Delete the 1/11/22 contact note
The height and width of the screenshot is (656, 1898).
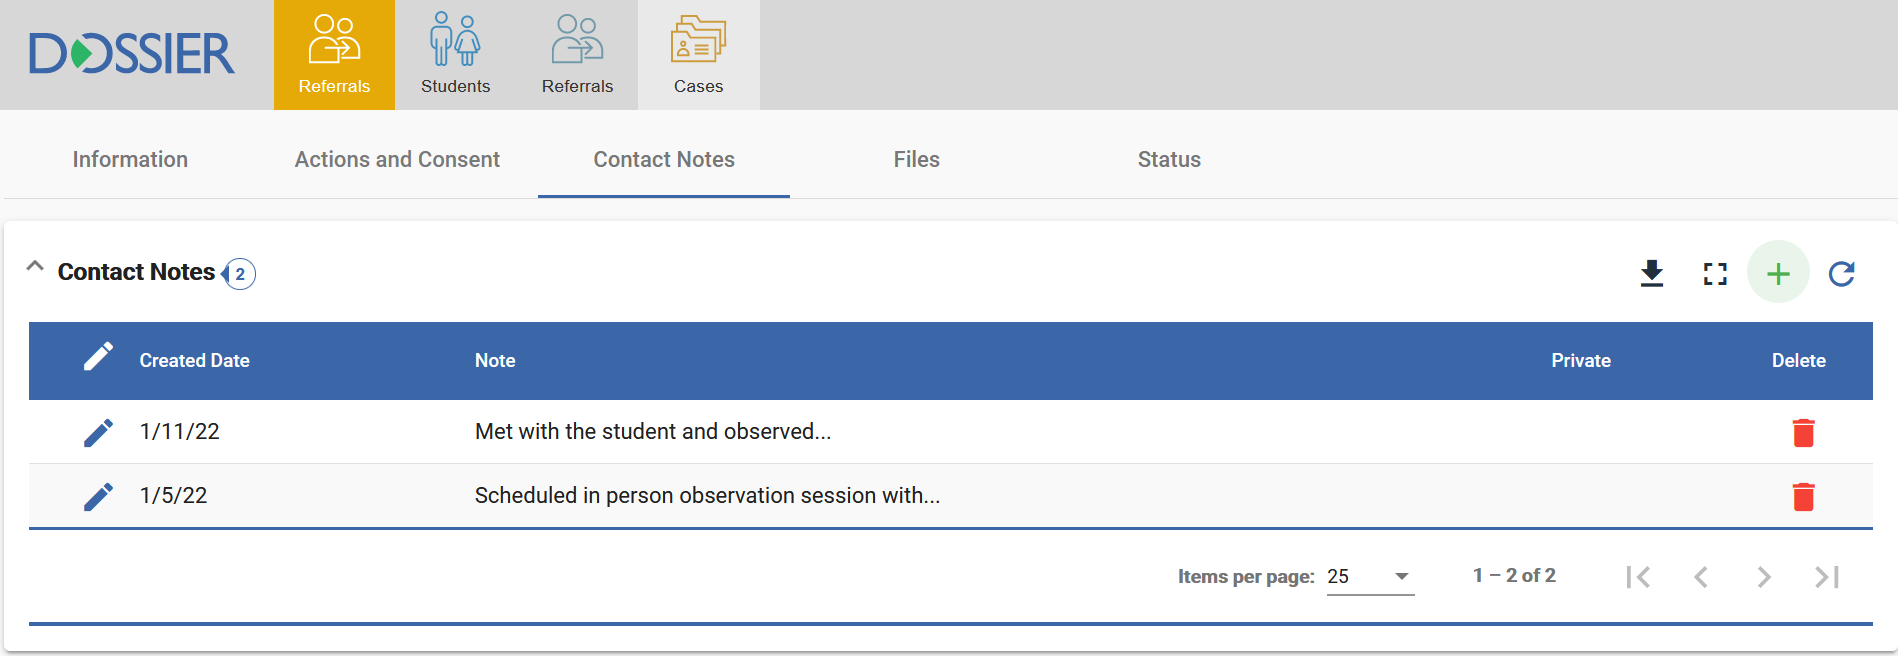pos(1803,432)
